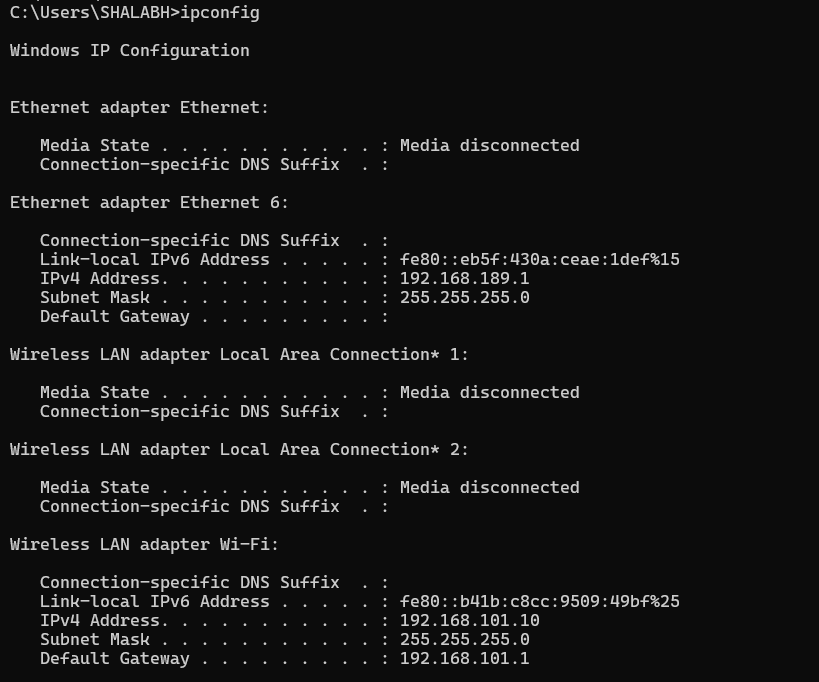Click Media disconnected under Local Area Connection* 2
Image resolution: width=819 pixels, height=682 pixels.
pos(489,488)
